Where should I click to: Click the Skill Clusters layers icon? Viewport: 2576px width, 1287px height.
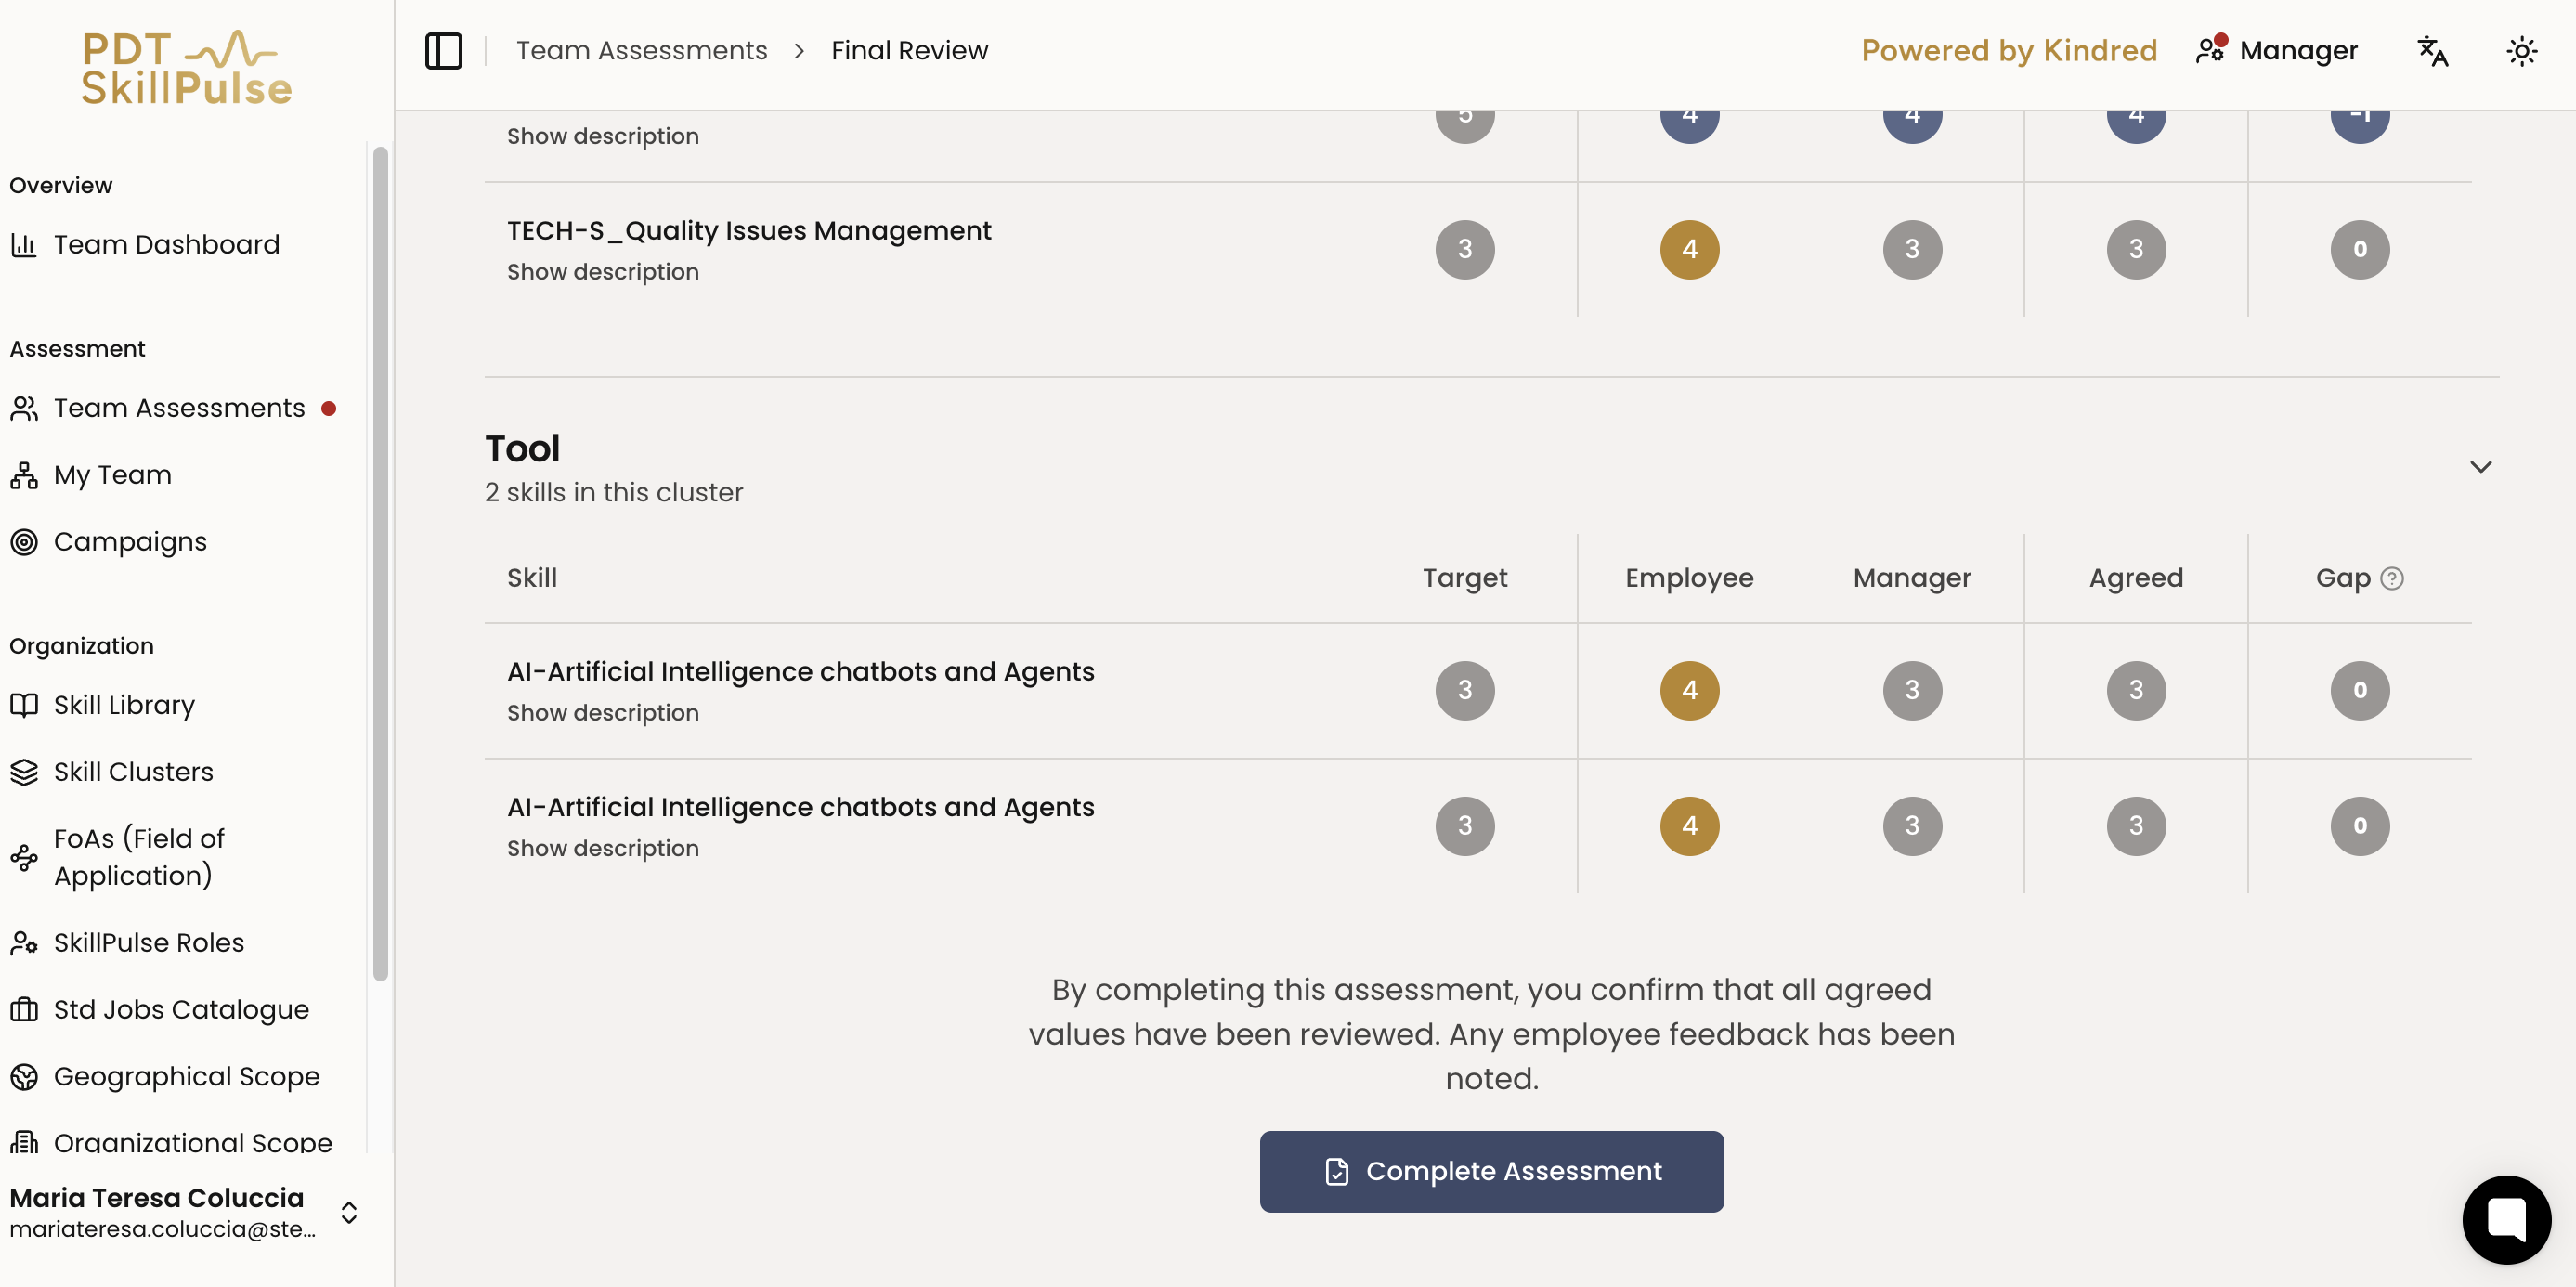(x=24, y=772)
